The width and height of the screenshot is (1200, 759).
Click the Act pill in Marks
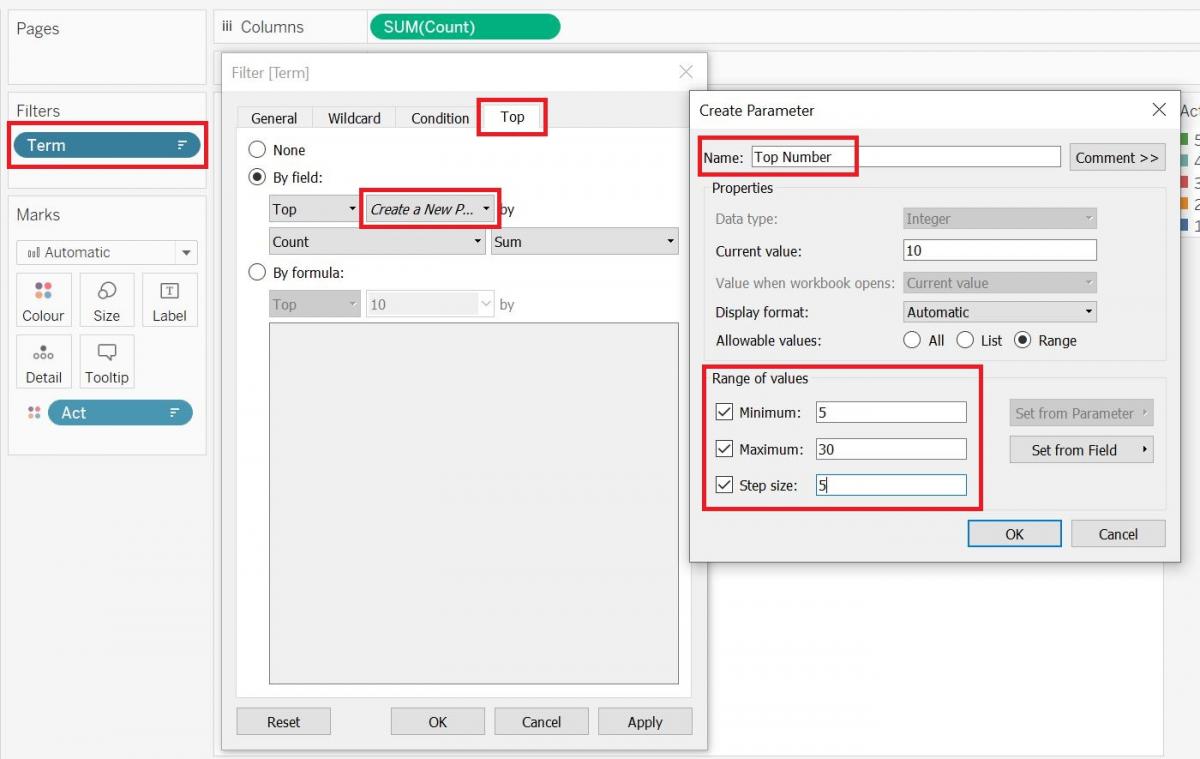[120, 412]
